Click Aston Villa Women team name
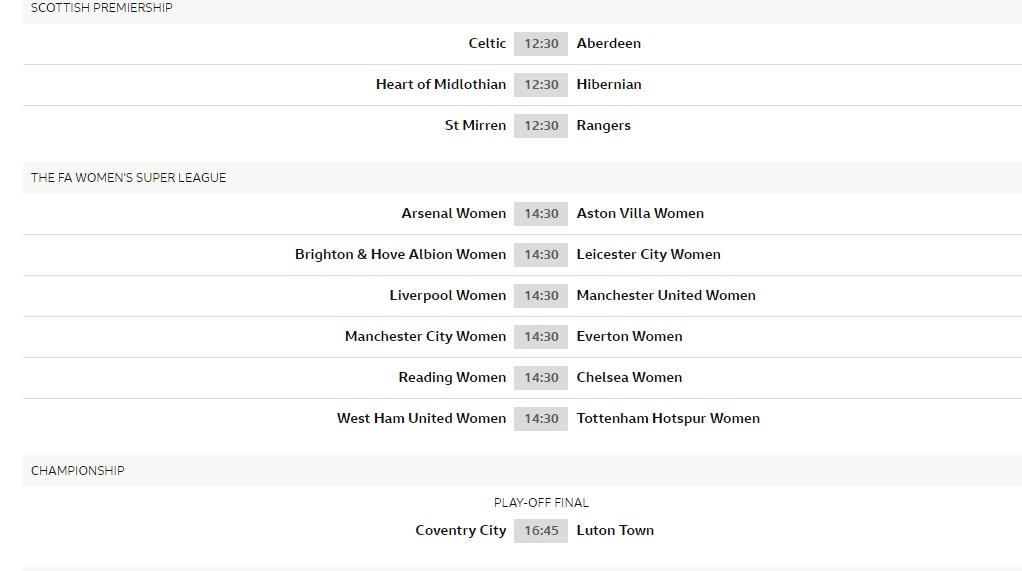This screenshot has height=571, width=1022. point(640,213)
